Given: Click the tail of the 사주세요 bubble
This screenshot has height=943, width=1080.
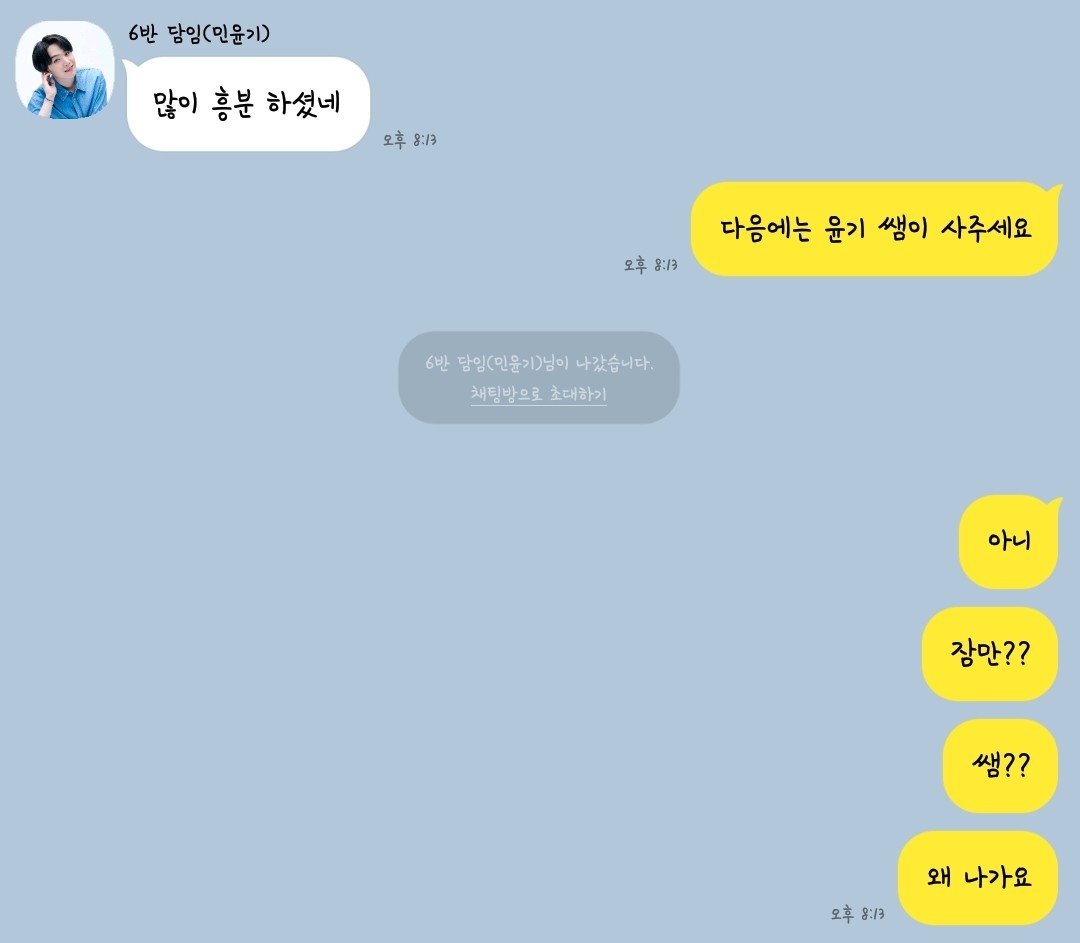Looking at the screenshot, I should pos(1055,191).
